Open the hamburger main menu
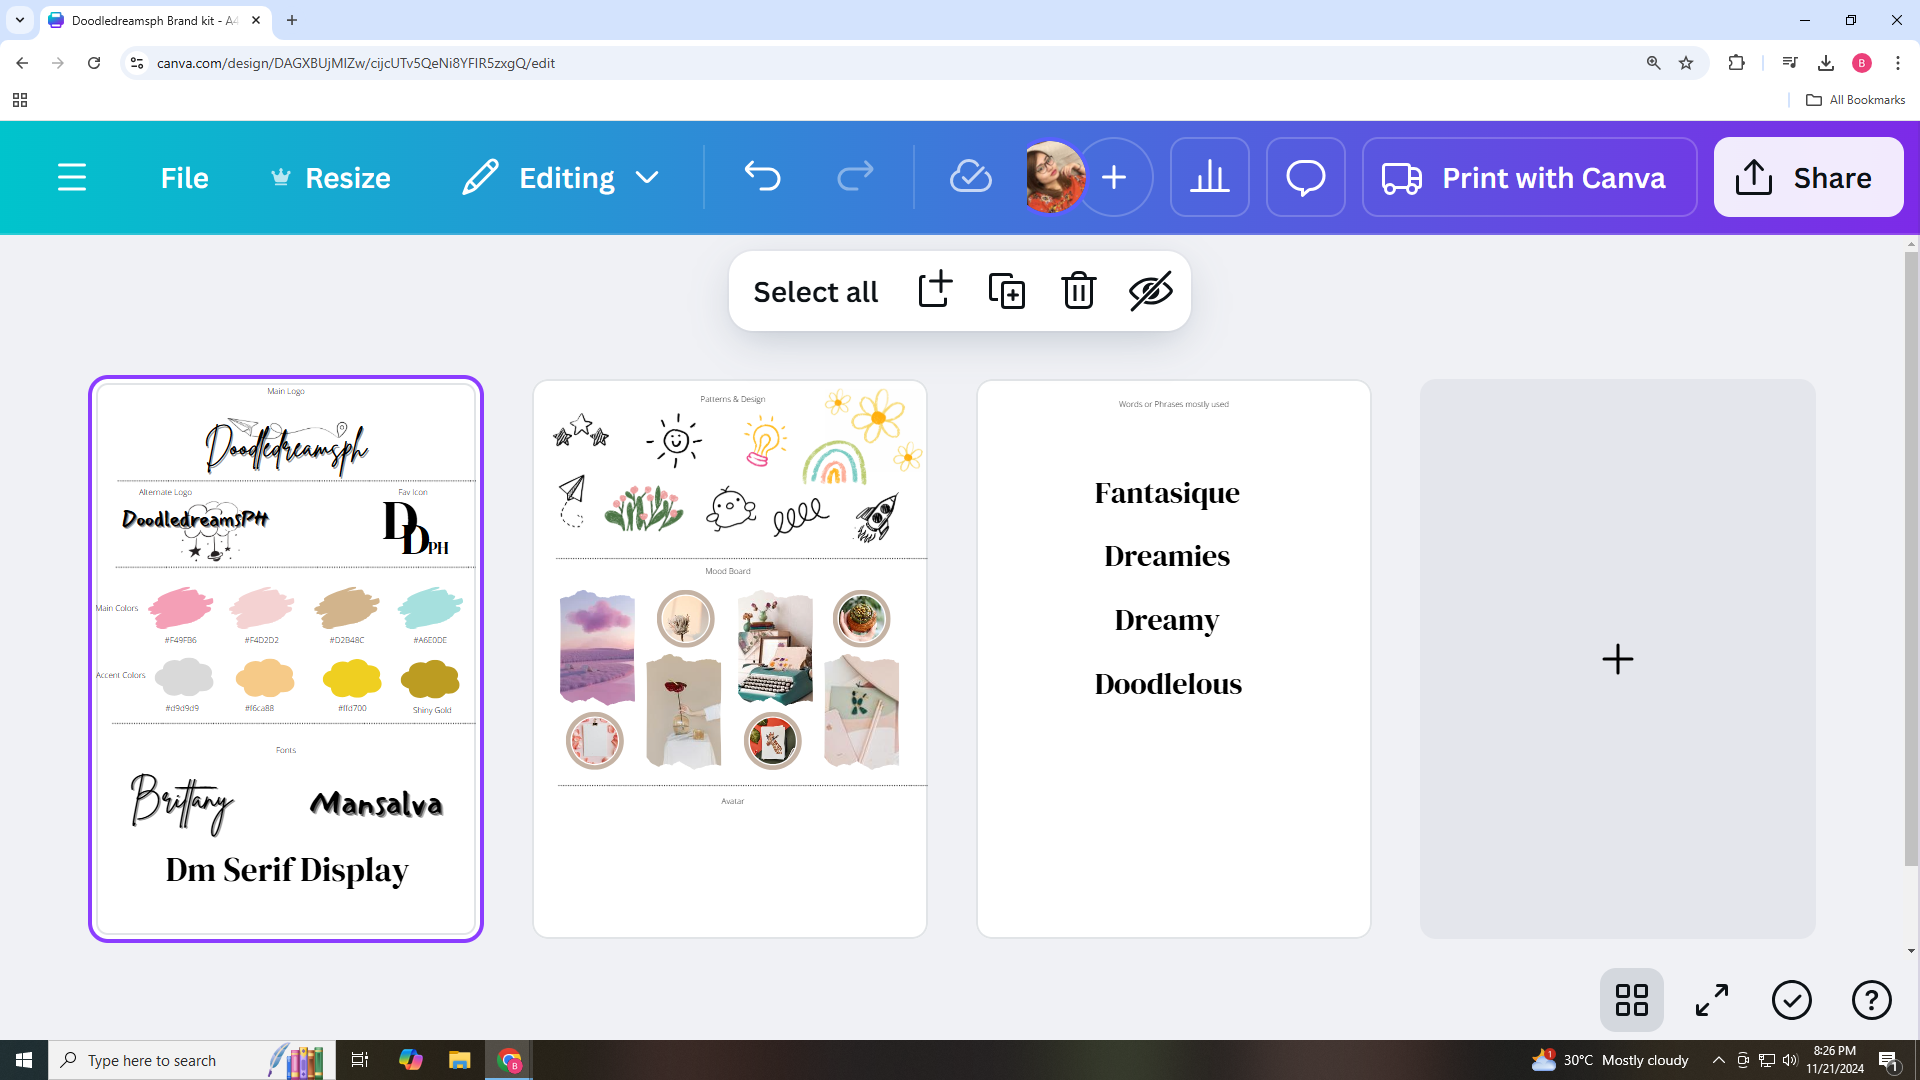Image resolution: width=1920 pixels, height=1080 pixels. tap(72, 177)
